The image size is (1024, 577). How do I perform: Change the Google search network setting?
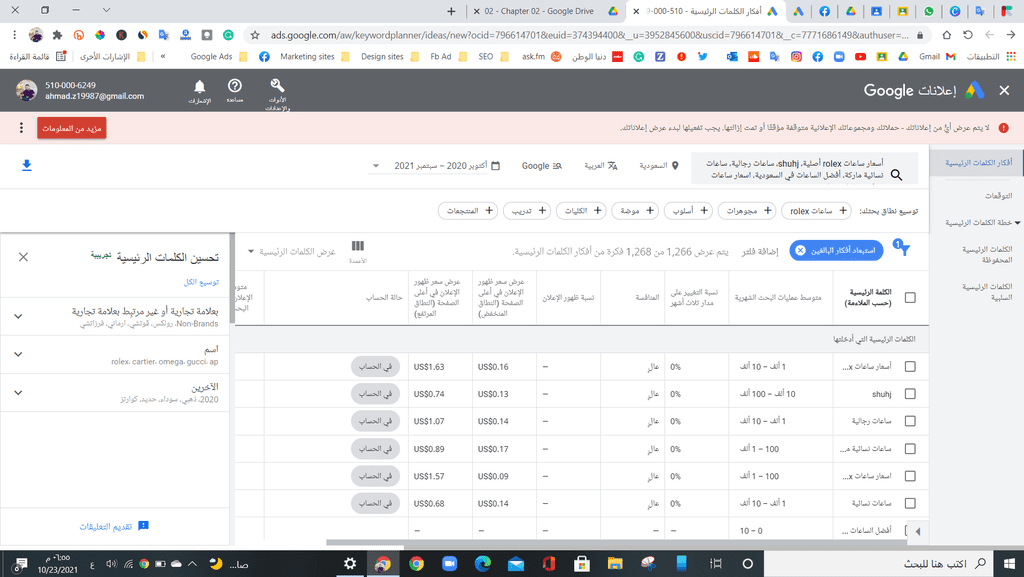(x=541, y=166)
